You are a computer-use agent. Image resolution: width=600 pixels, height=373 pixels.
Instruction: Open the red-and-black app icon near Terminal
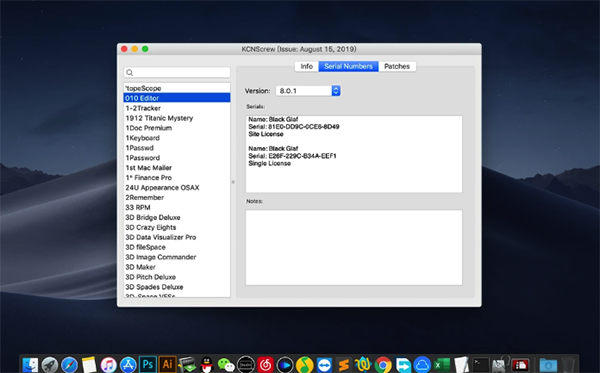pyautogui.click(x=520, y=365)
